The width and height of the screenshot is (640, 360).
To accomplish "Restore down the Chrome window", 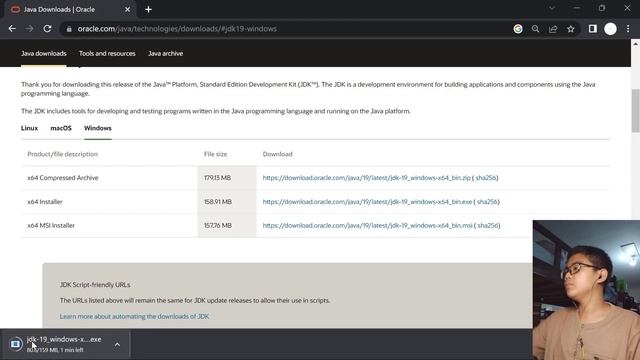I will tap(602, 8).
